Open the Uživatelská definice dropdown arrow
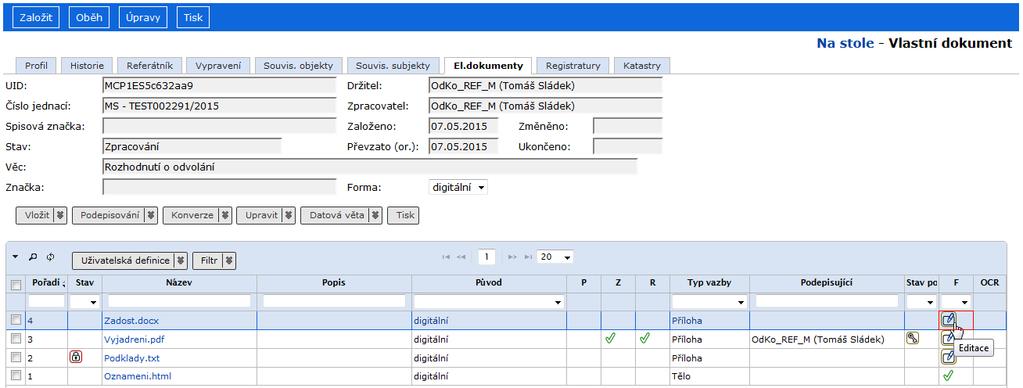 [x=181, y=261]
